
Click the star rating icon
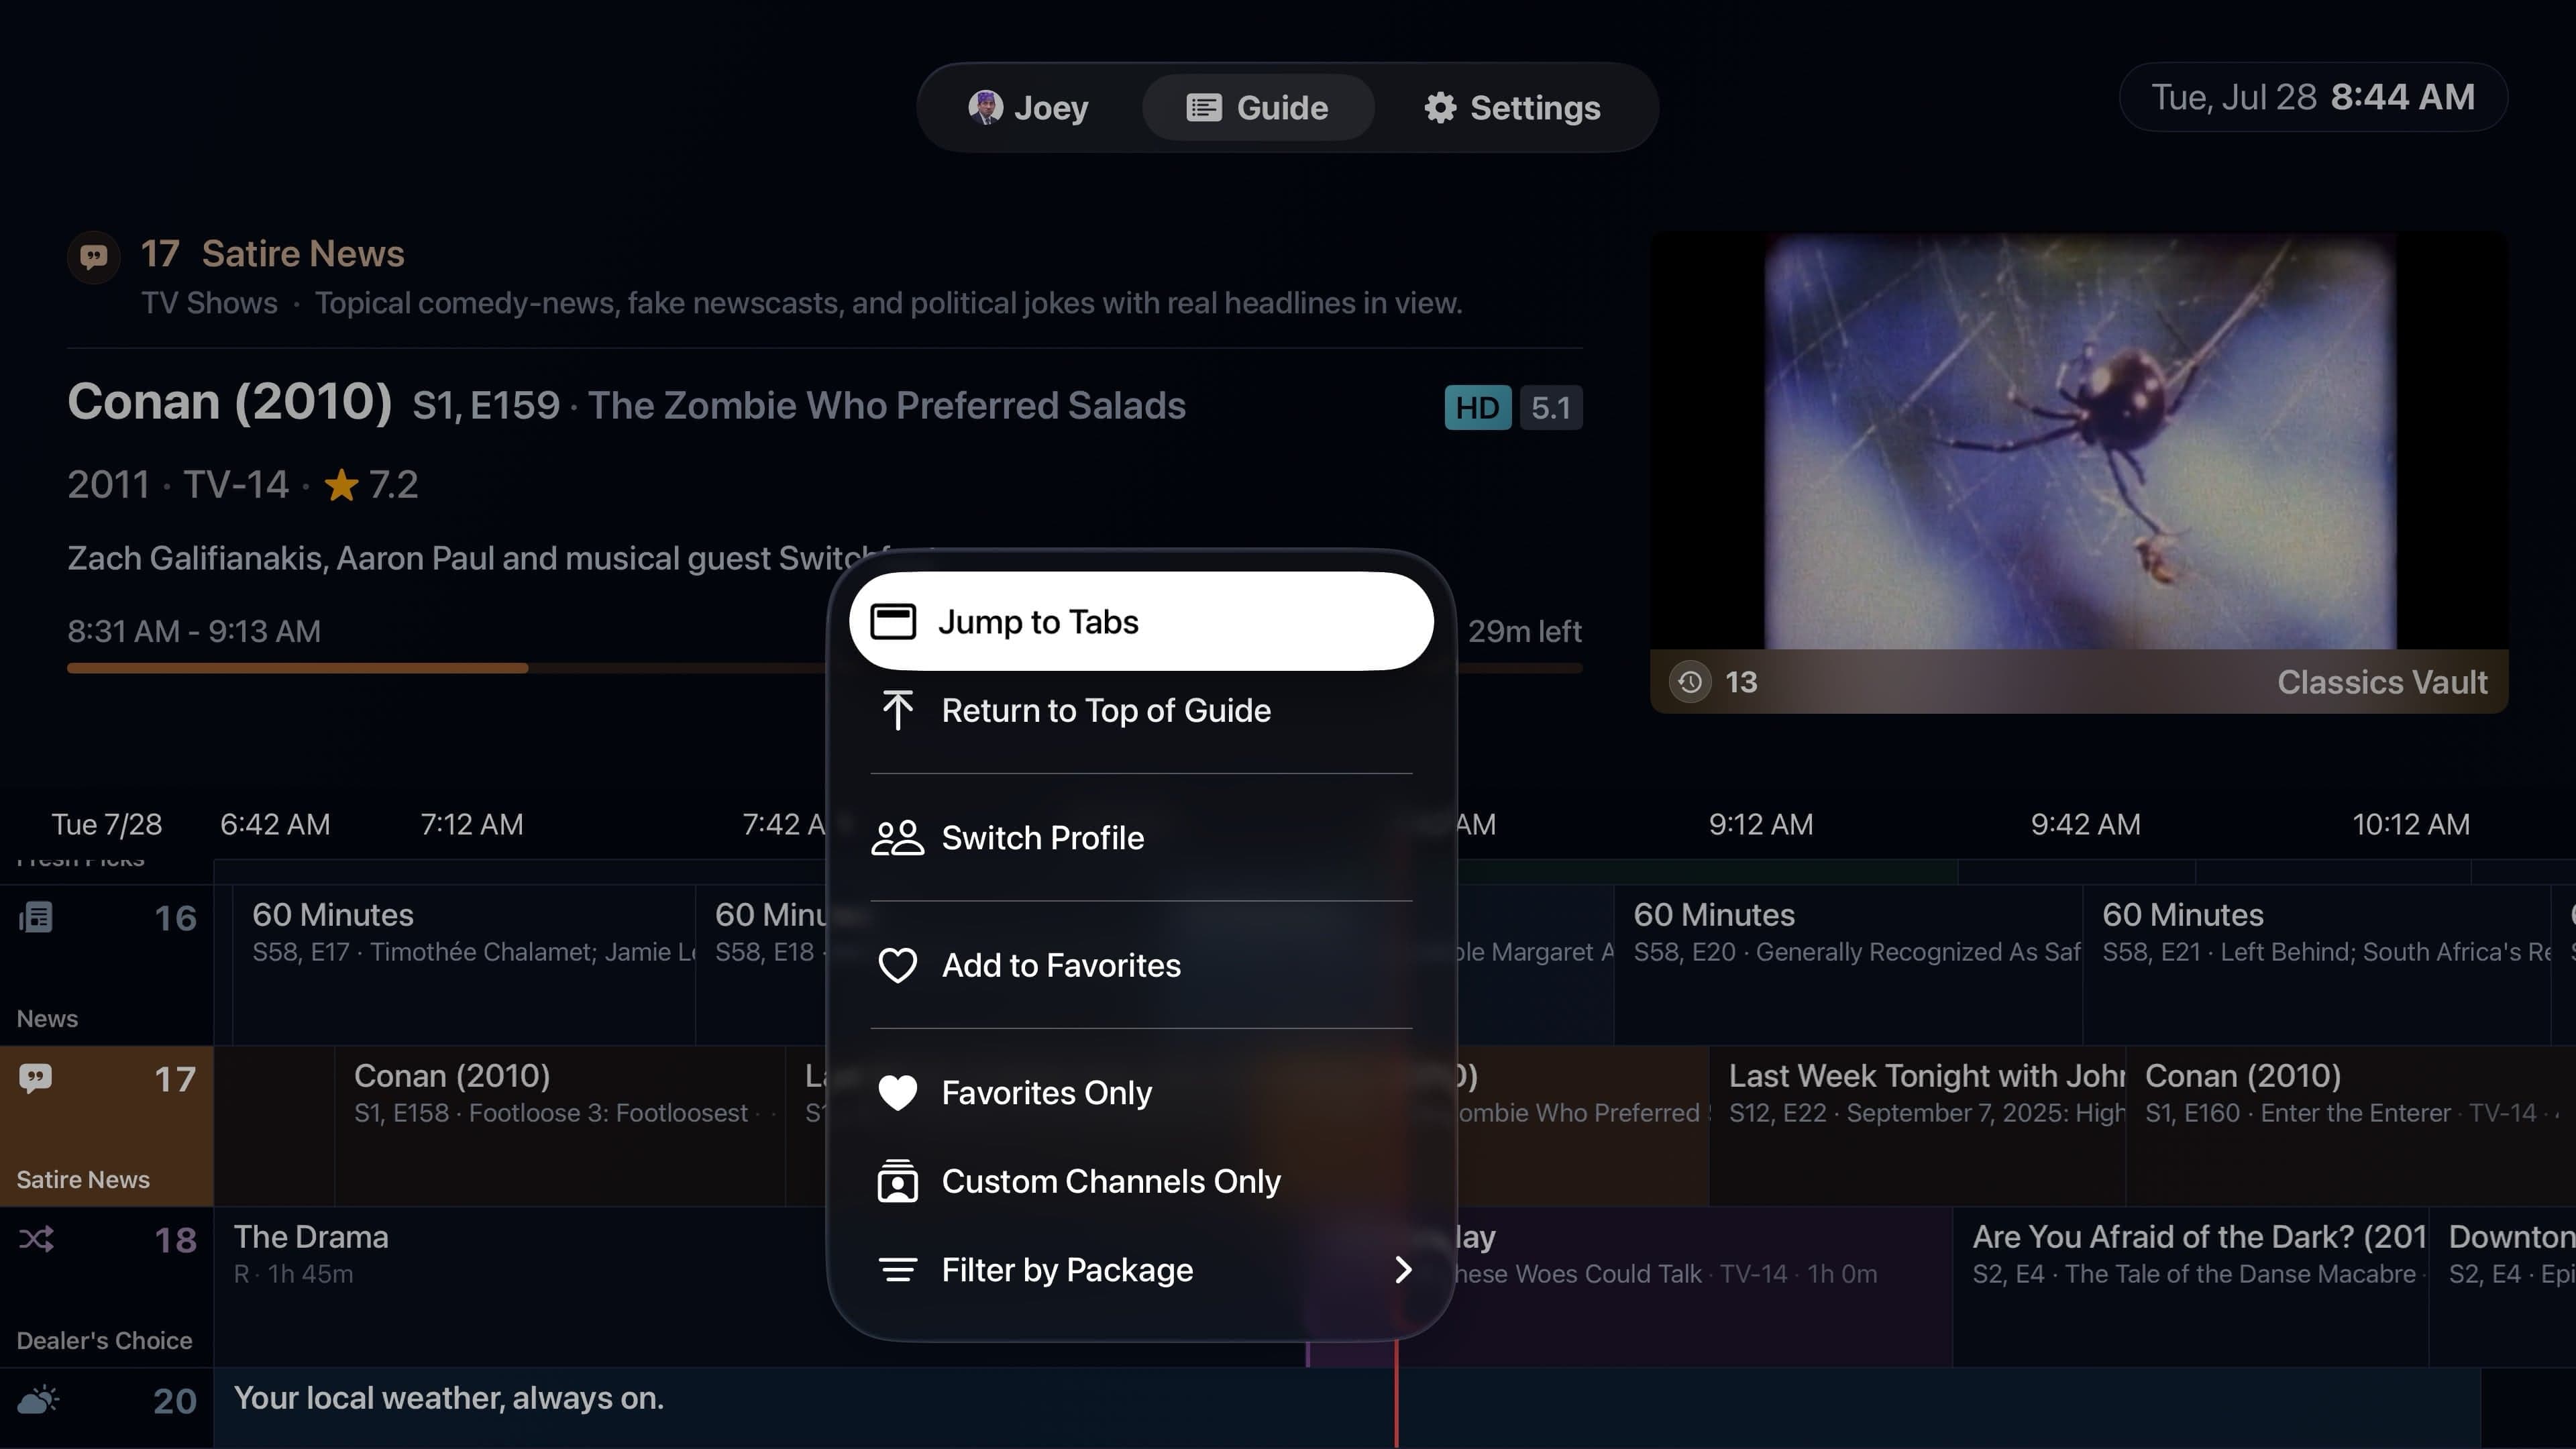pos(341,485)
